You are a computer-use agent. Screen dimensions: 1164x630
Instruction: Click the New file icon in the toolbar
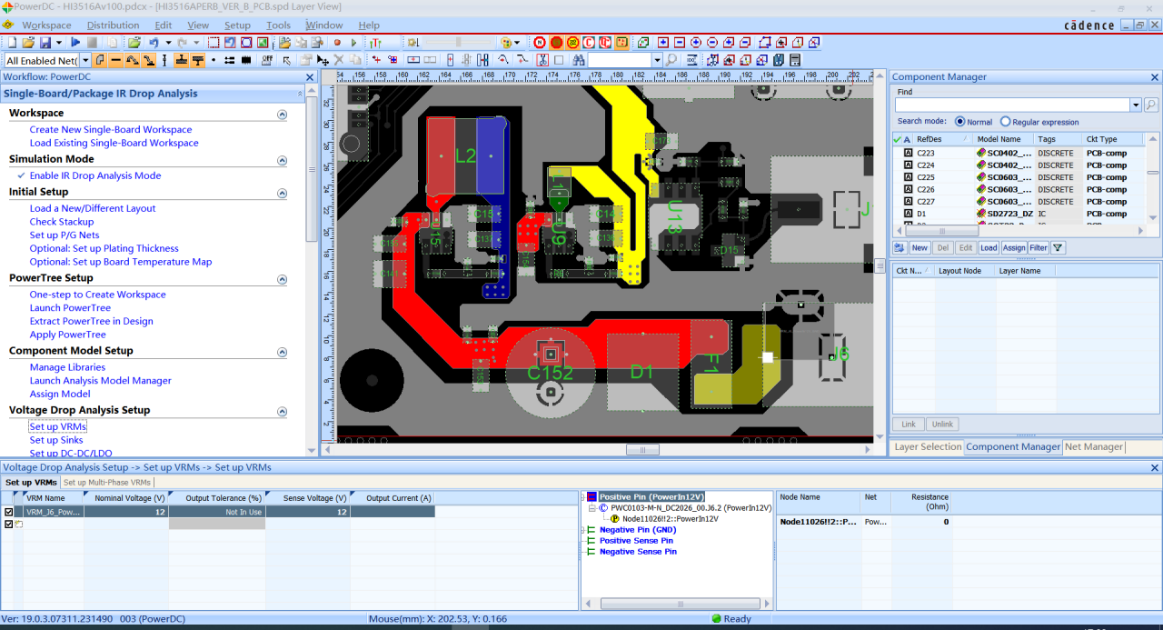click(12, 42)
